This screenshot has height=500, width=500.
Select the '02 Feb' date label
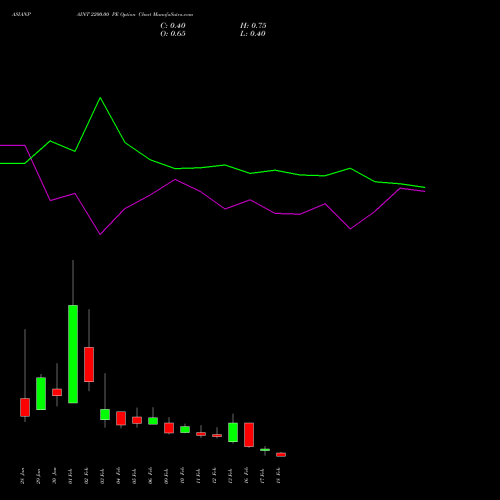(87, 476)
